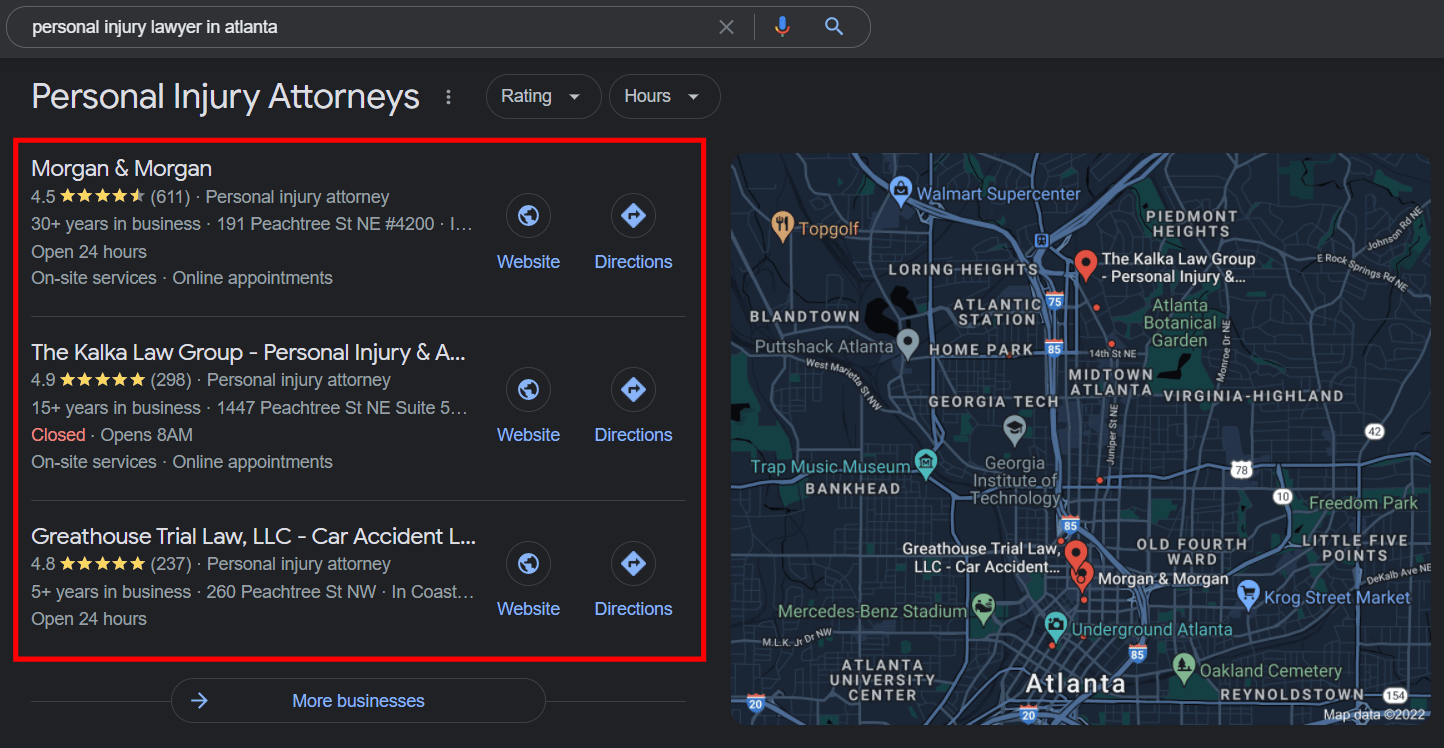
Task: Click the Closed · Opens 8AM status text
Action: [112, 435]
